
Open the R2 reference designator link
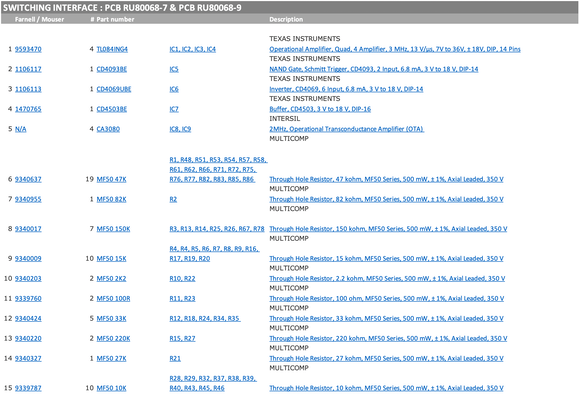tap(173, 199)
